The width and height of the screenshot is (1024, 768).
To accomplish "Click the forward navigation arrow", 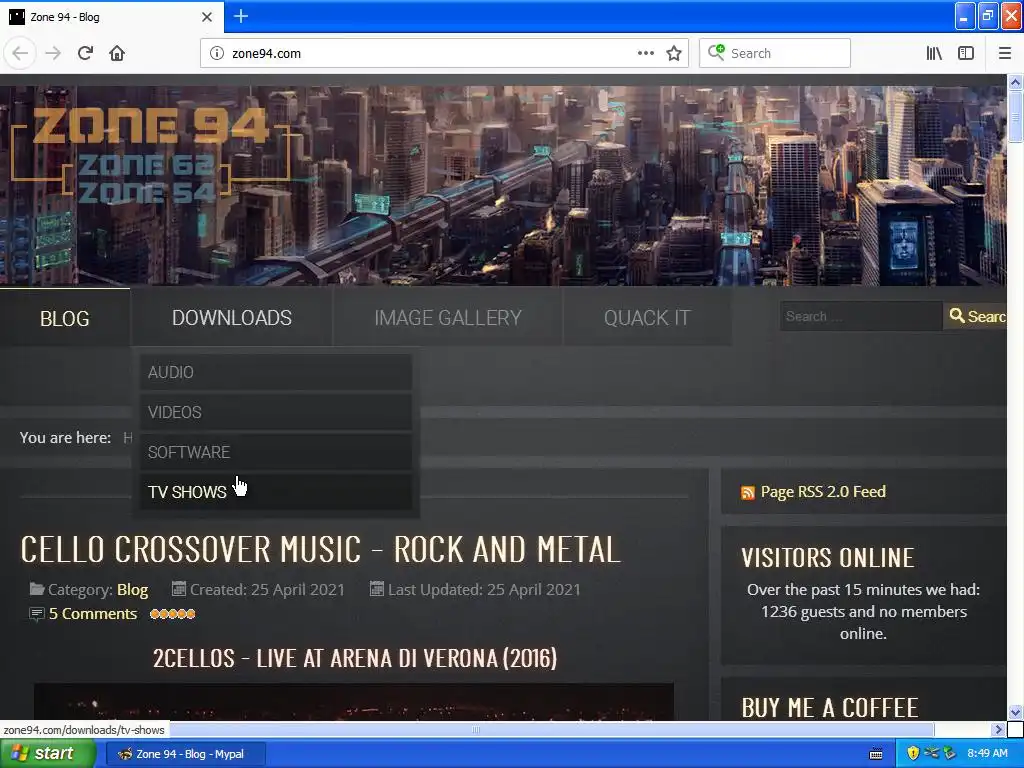I will click(x=54, y=53).
